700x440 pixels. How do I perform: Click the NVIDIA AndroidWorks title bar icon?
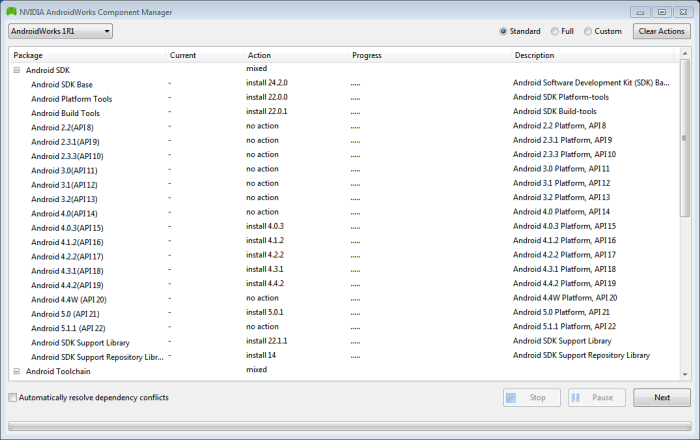(12, 12)
